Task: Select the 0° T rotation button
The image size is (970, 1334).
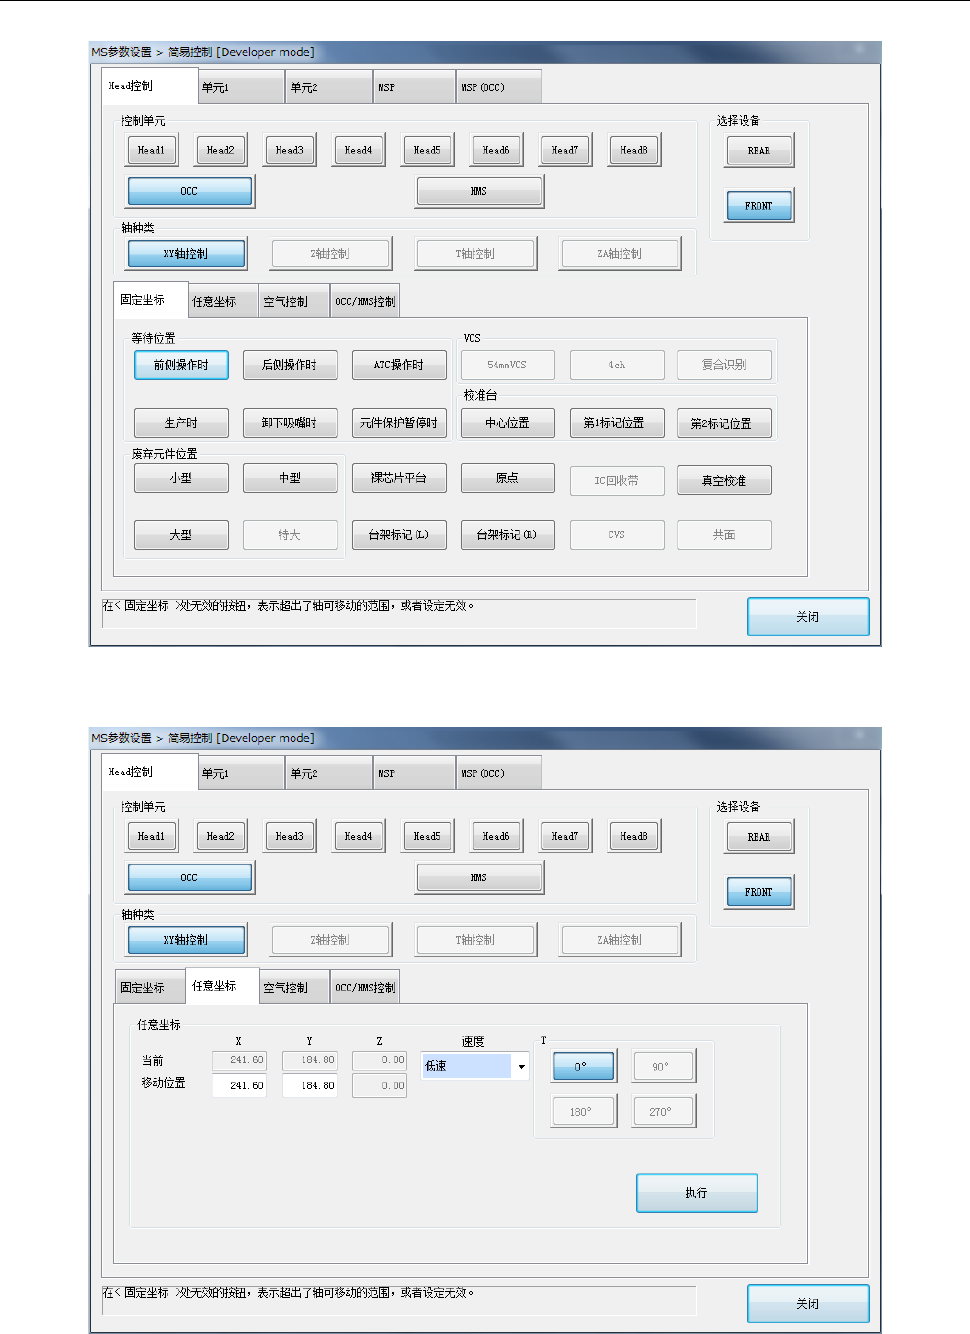Action: pyautogui.click(x=584, y=1066)
